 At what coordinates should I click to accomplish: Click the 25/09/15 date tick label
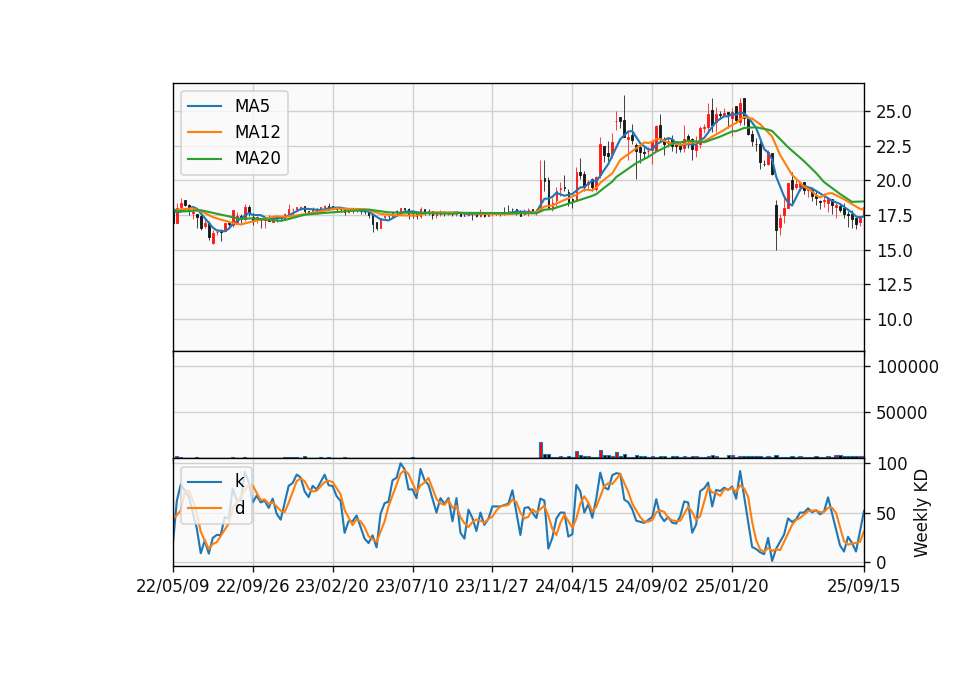click(864, 586)
